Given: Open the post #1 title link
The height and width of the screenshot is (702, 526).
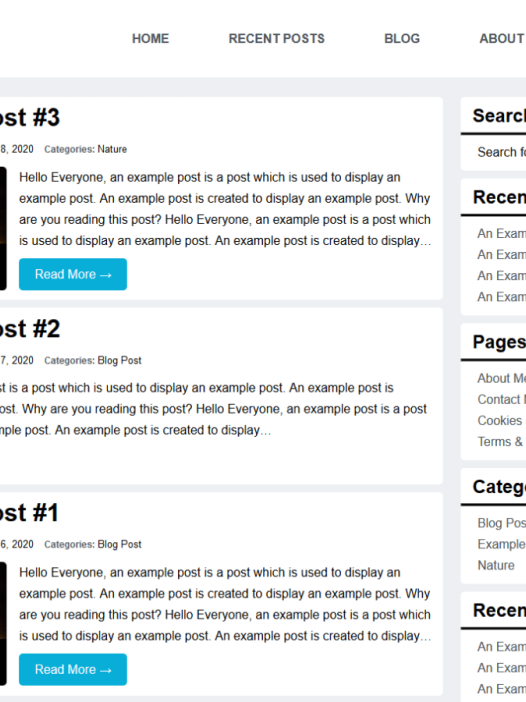Looking at the screenshot, I should (29, 513).
